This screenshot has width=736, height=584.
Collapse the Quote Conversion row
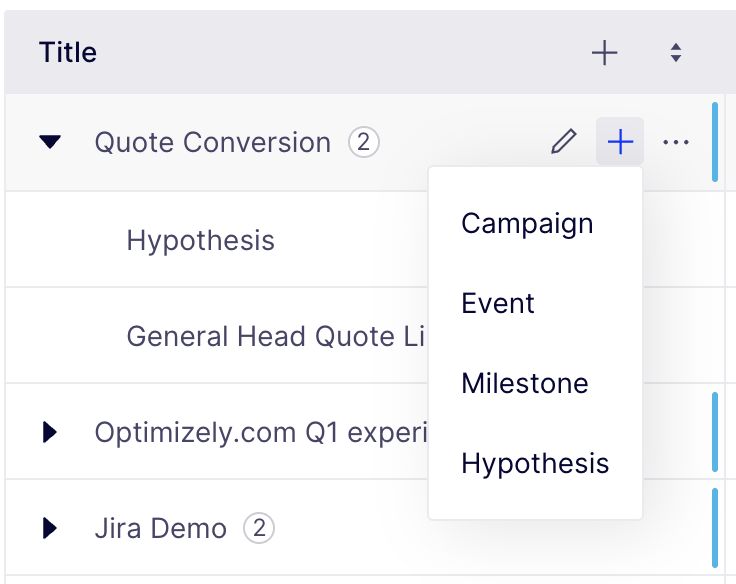[x=50, y=142]
